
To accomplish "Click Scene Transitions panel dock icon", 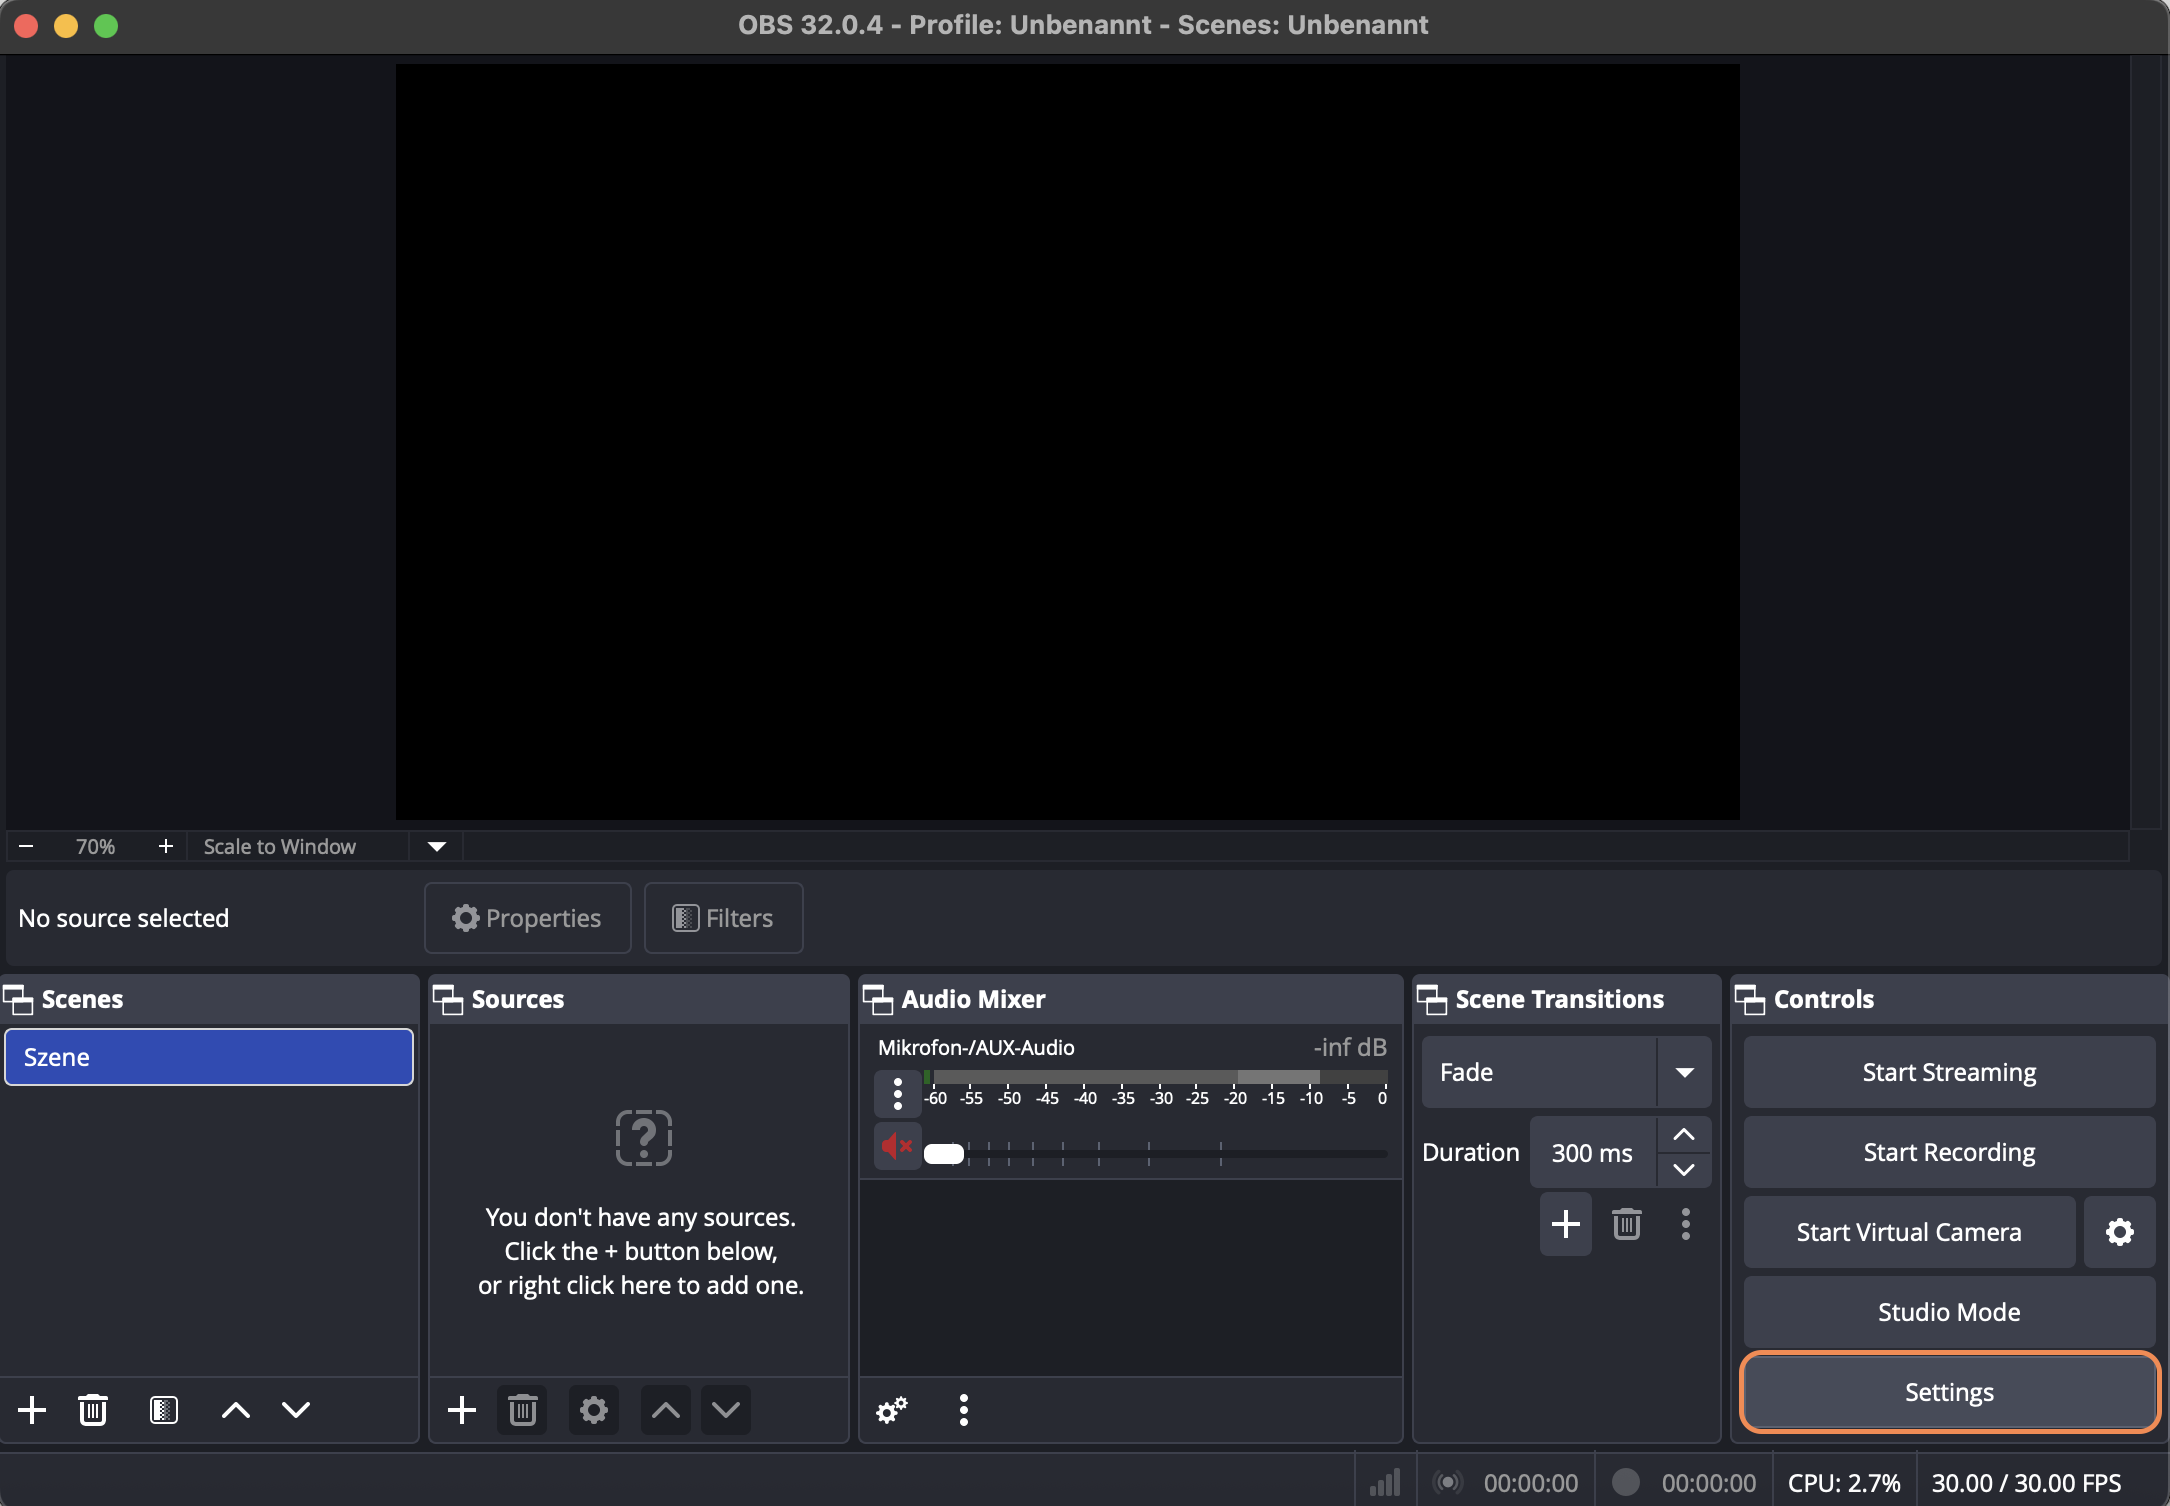I will (1432, 999).
